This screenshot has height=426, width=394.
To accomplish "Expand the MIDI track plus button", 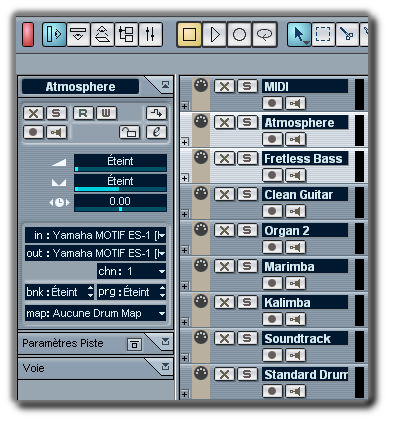I will tap(184, 106).
